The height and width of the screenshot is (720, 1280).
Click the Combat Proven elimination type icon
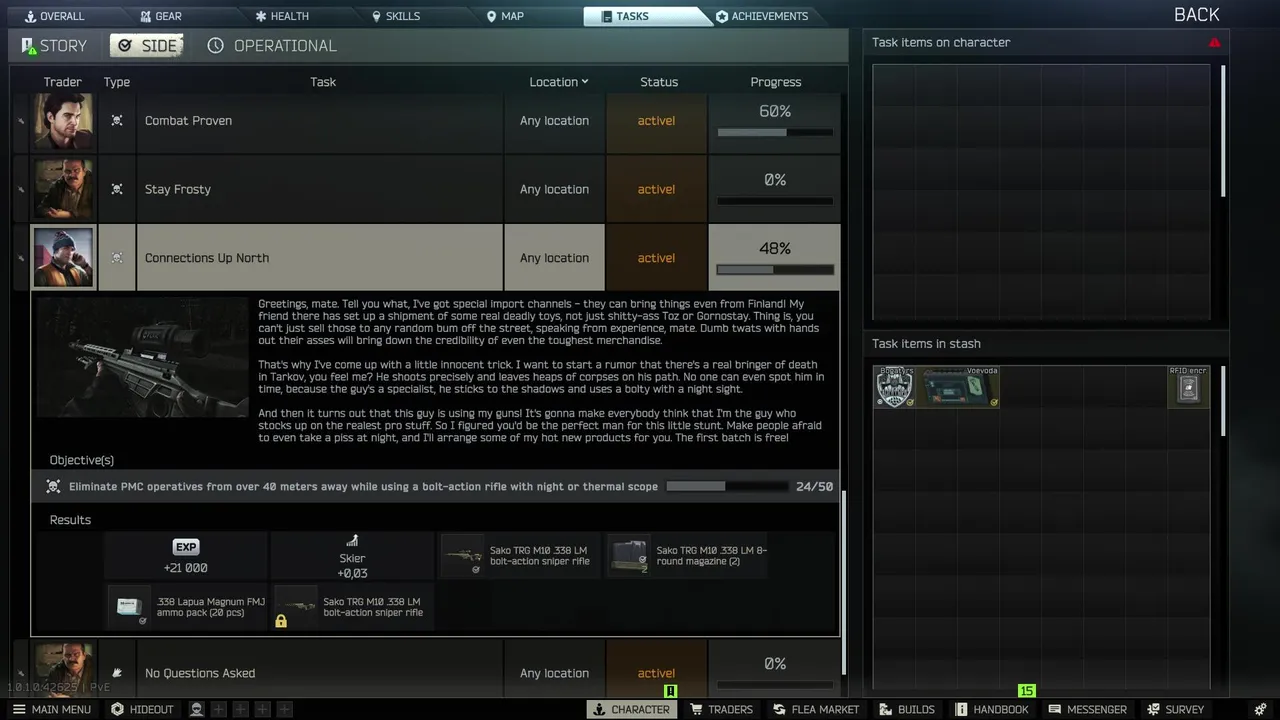117,121
